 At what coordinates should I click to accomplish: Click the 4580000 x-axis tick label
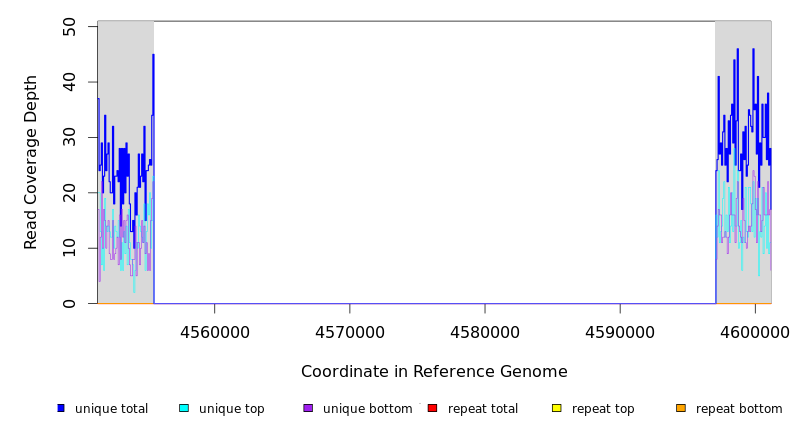pyautogui.click(x=485, y=331)
